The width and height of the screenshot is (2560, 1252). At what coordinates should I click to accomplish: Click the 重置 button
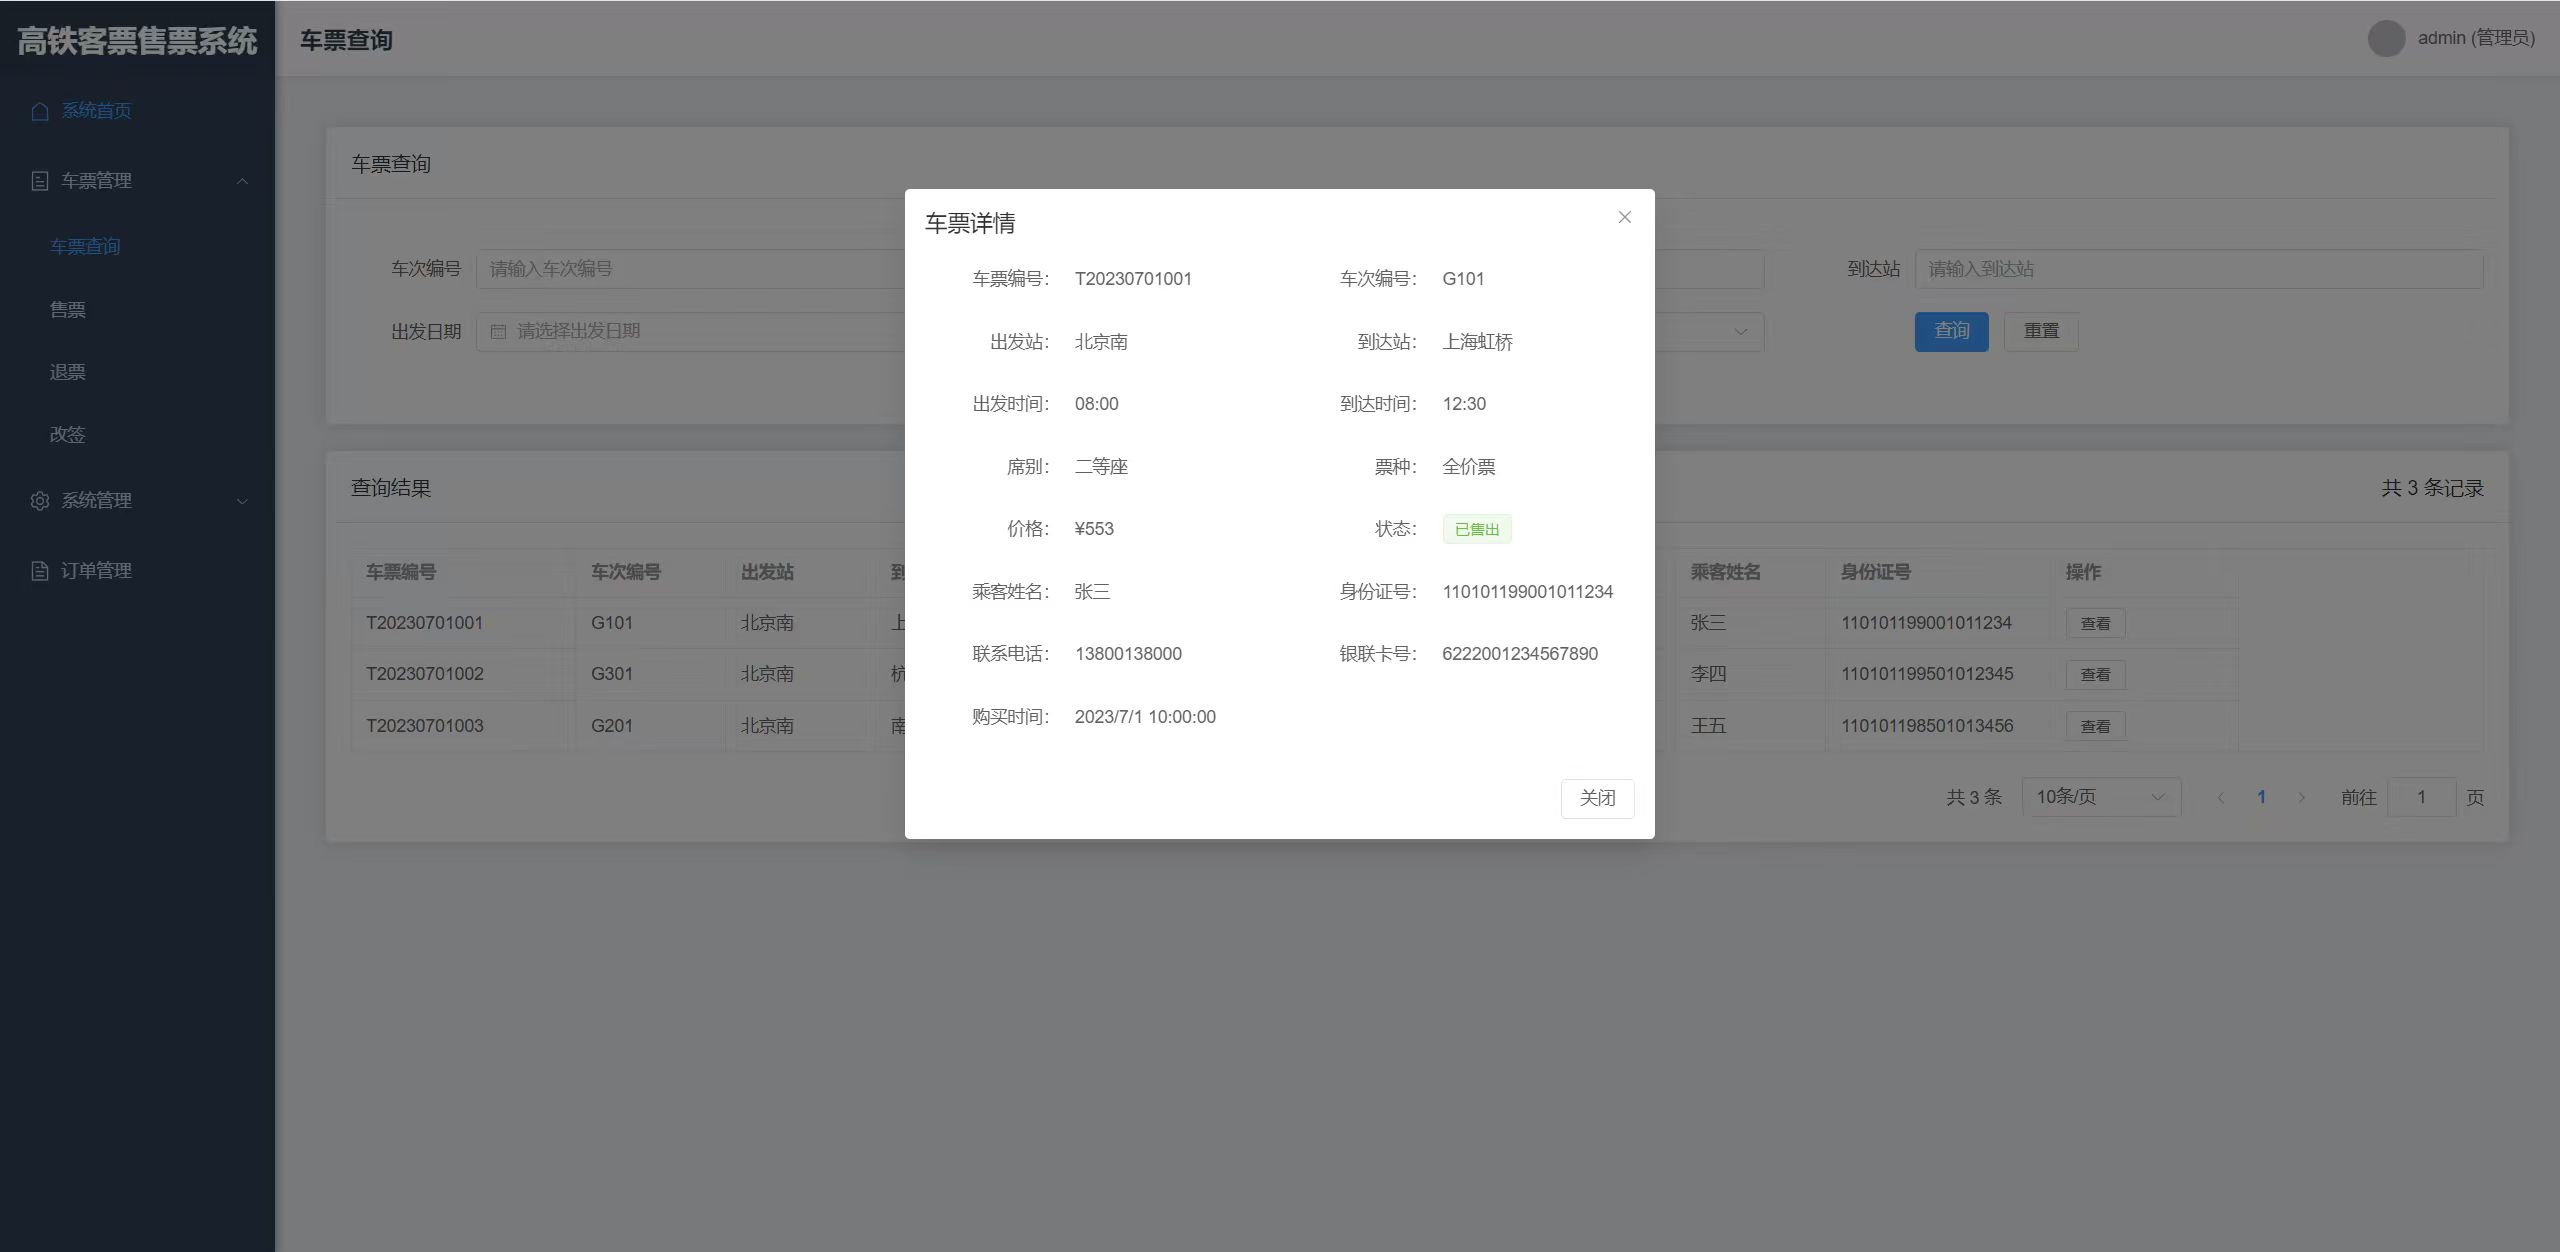[x=2041, y=331]
